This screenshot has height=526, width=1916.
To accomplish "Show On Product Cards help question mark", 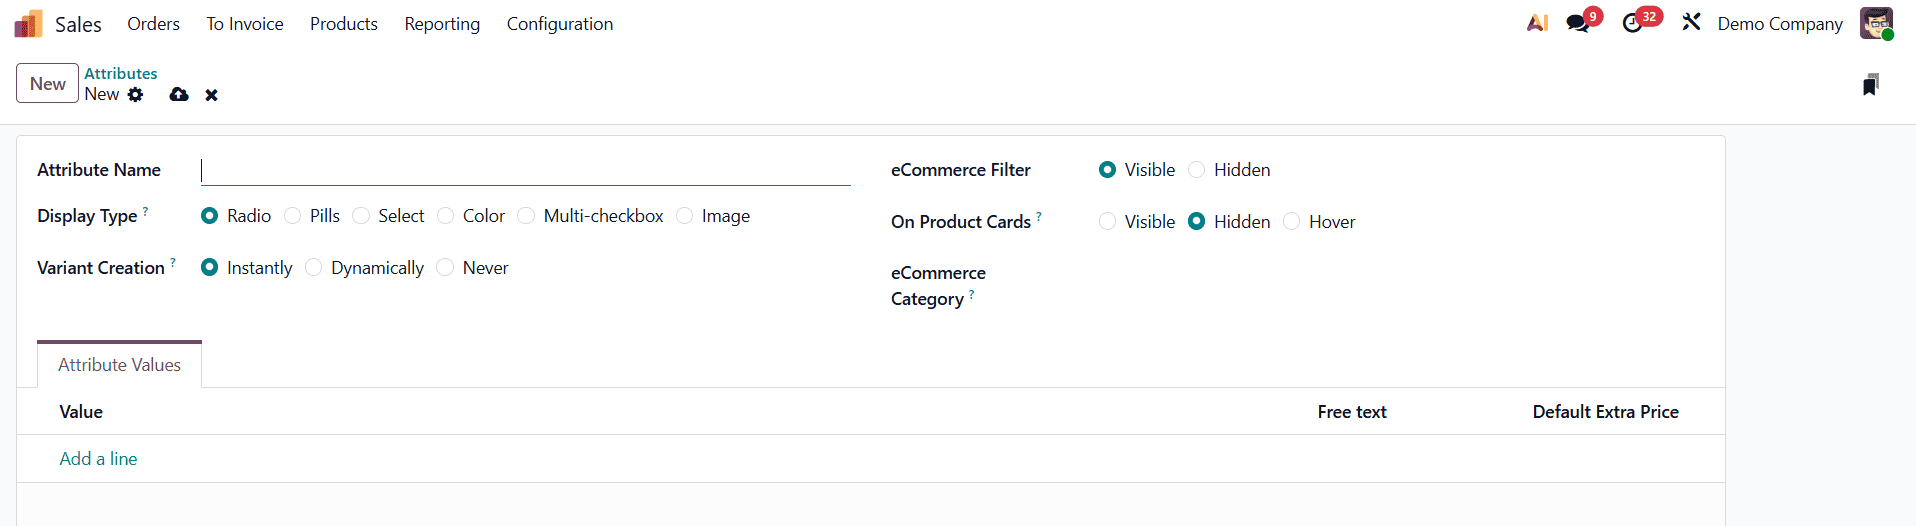I will pos(1039,217).
